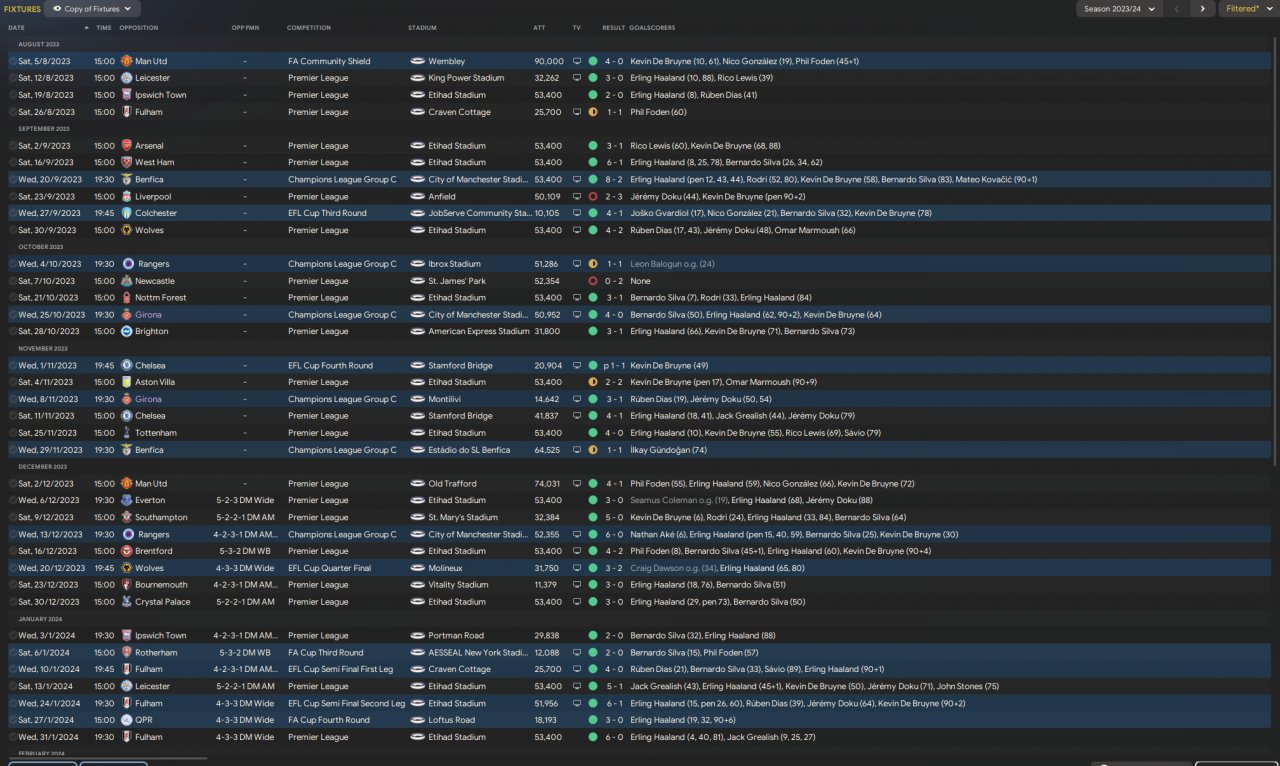Open the Wolves link on the 30/9/2023 fixture

[149, 230]
